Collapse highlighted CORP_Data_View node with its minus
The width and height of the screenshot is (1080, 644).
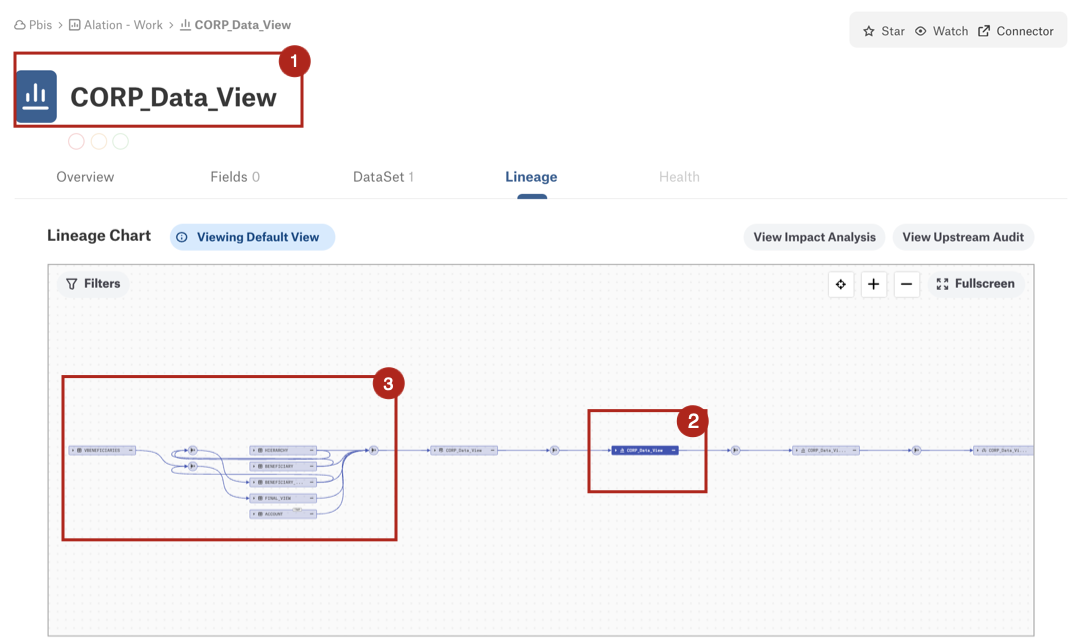[x=673, y=450]
